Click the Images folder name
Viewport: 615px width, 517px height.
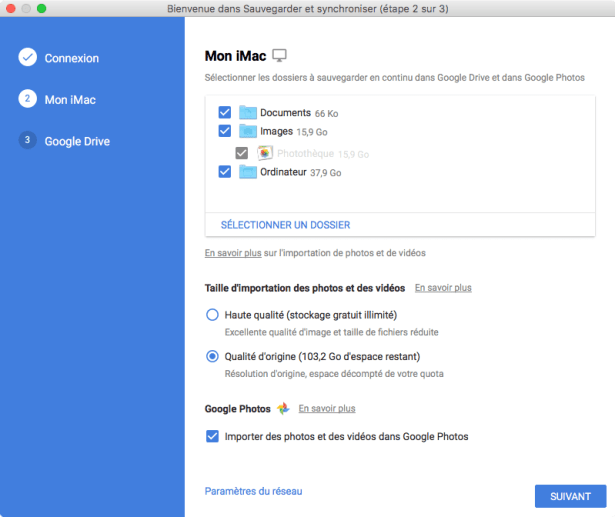[x=276, y=131]
